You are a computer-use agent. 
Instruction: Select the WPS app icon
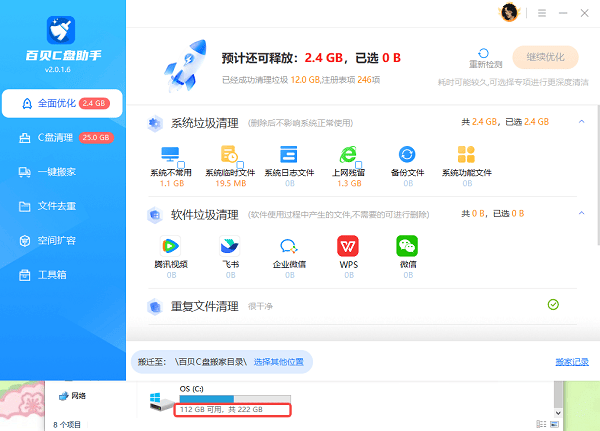(348, 245)
